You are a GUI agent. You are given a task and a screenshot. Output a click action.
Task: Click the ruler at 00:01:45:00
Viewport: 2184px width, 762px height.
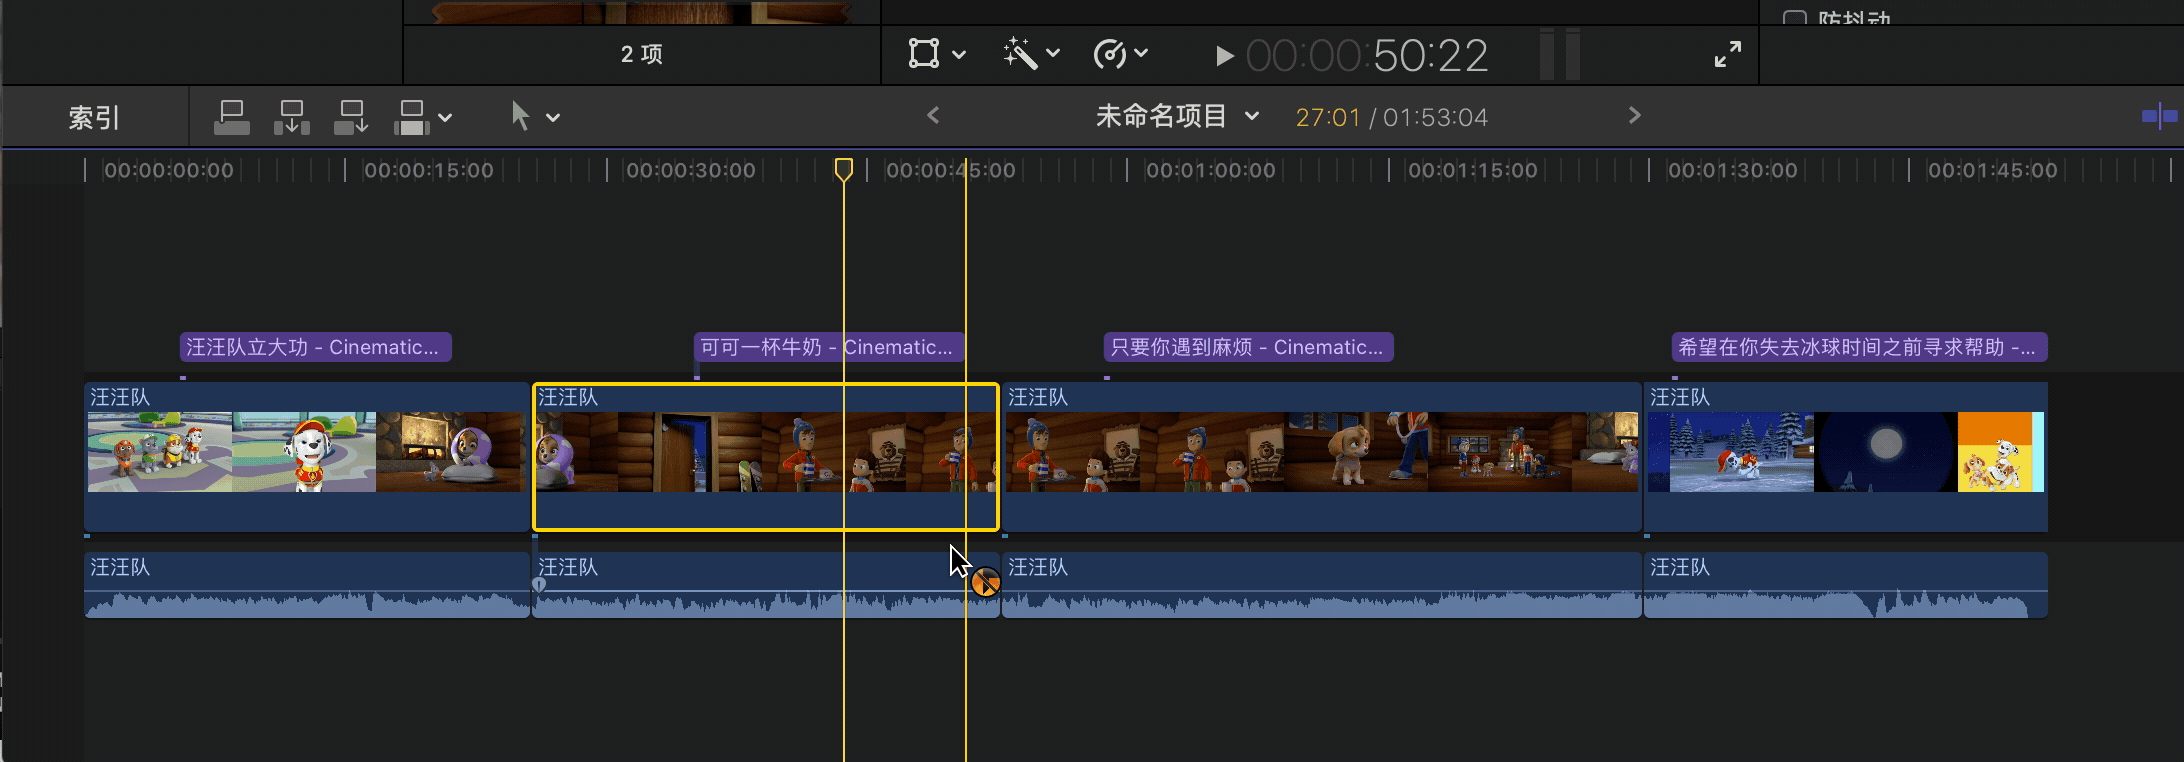(x=1992, y=171)
